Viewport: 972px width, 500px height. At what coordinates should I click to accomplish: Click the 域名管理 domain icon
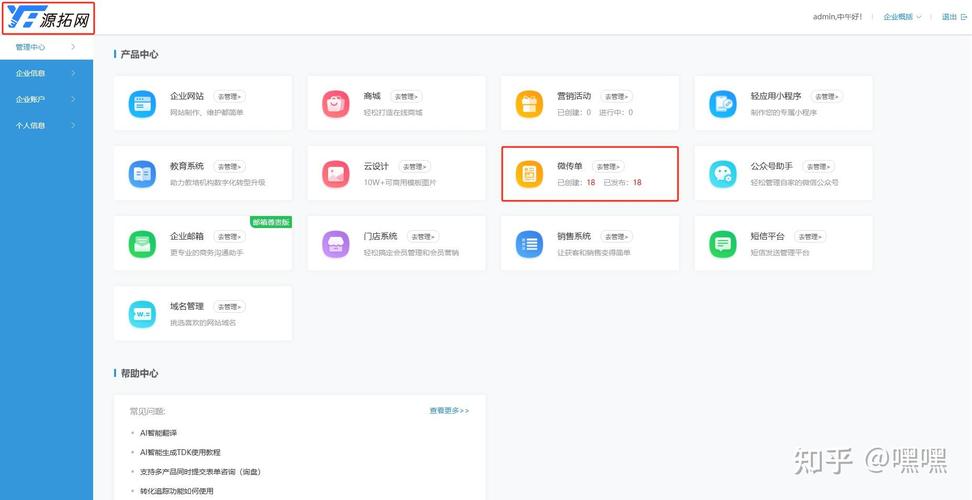click(x=142, y=314)
